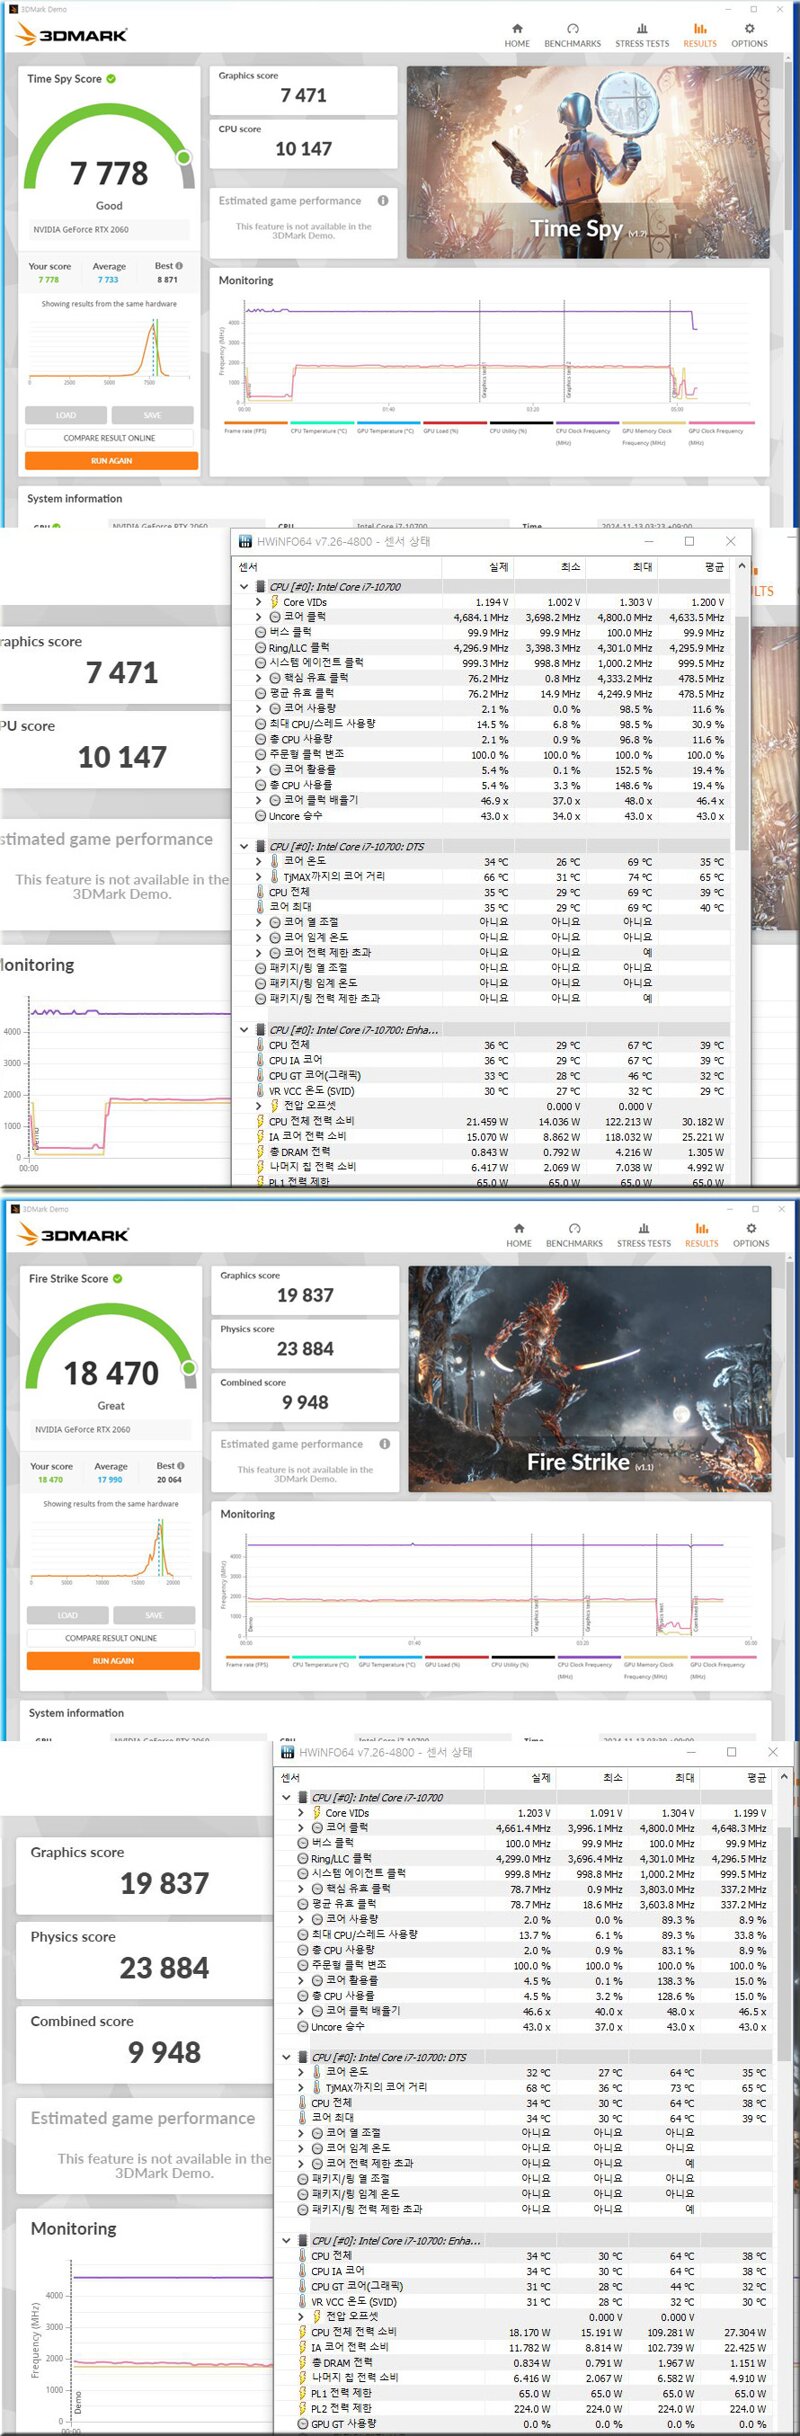800x2436 pixels.
Task: Click info icon next to Best 8 871
Action: coord(179,266)
